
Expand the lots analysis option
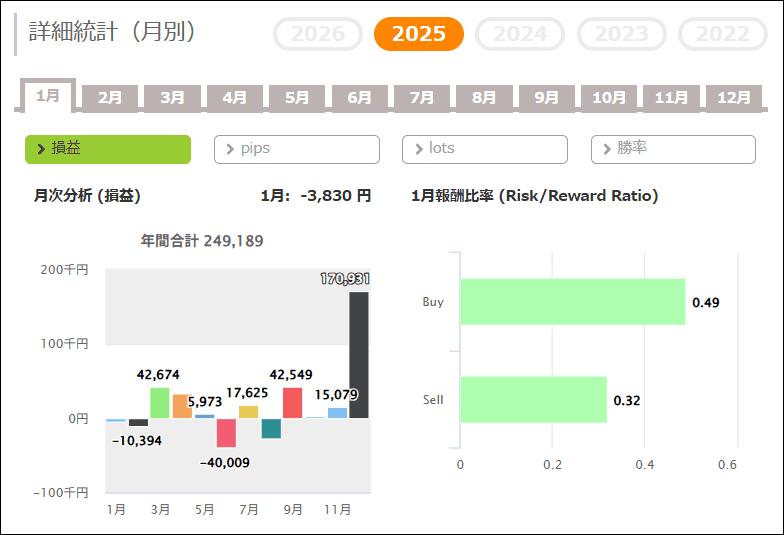click(x=485, y=149)
